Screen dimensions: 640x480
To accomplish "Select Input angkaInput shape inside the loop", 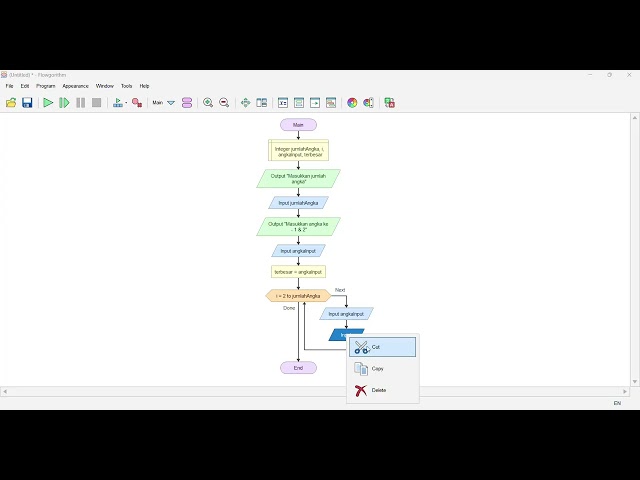I will click(346, 314).
